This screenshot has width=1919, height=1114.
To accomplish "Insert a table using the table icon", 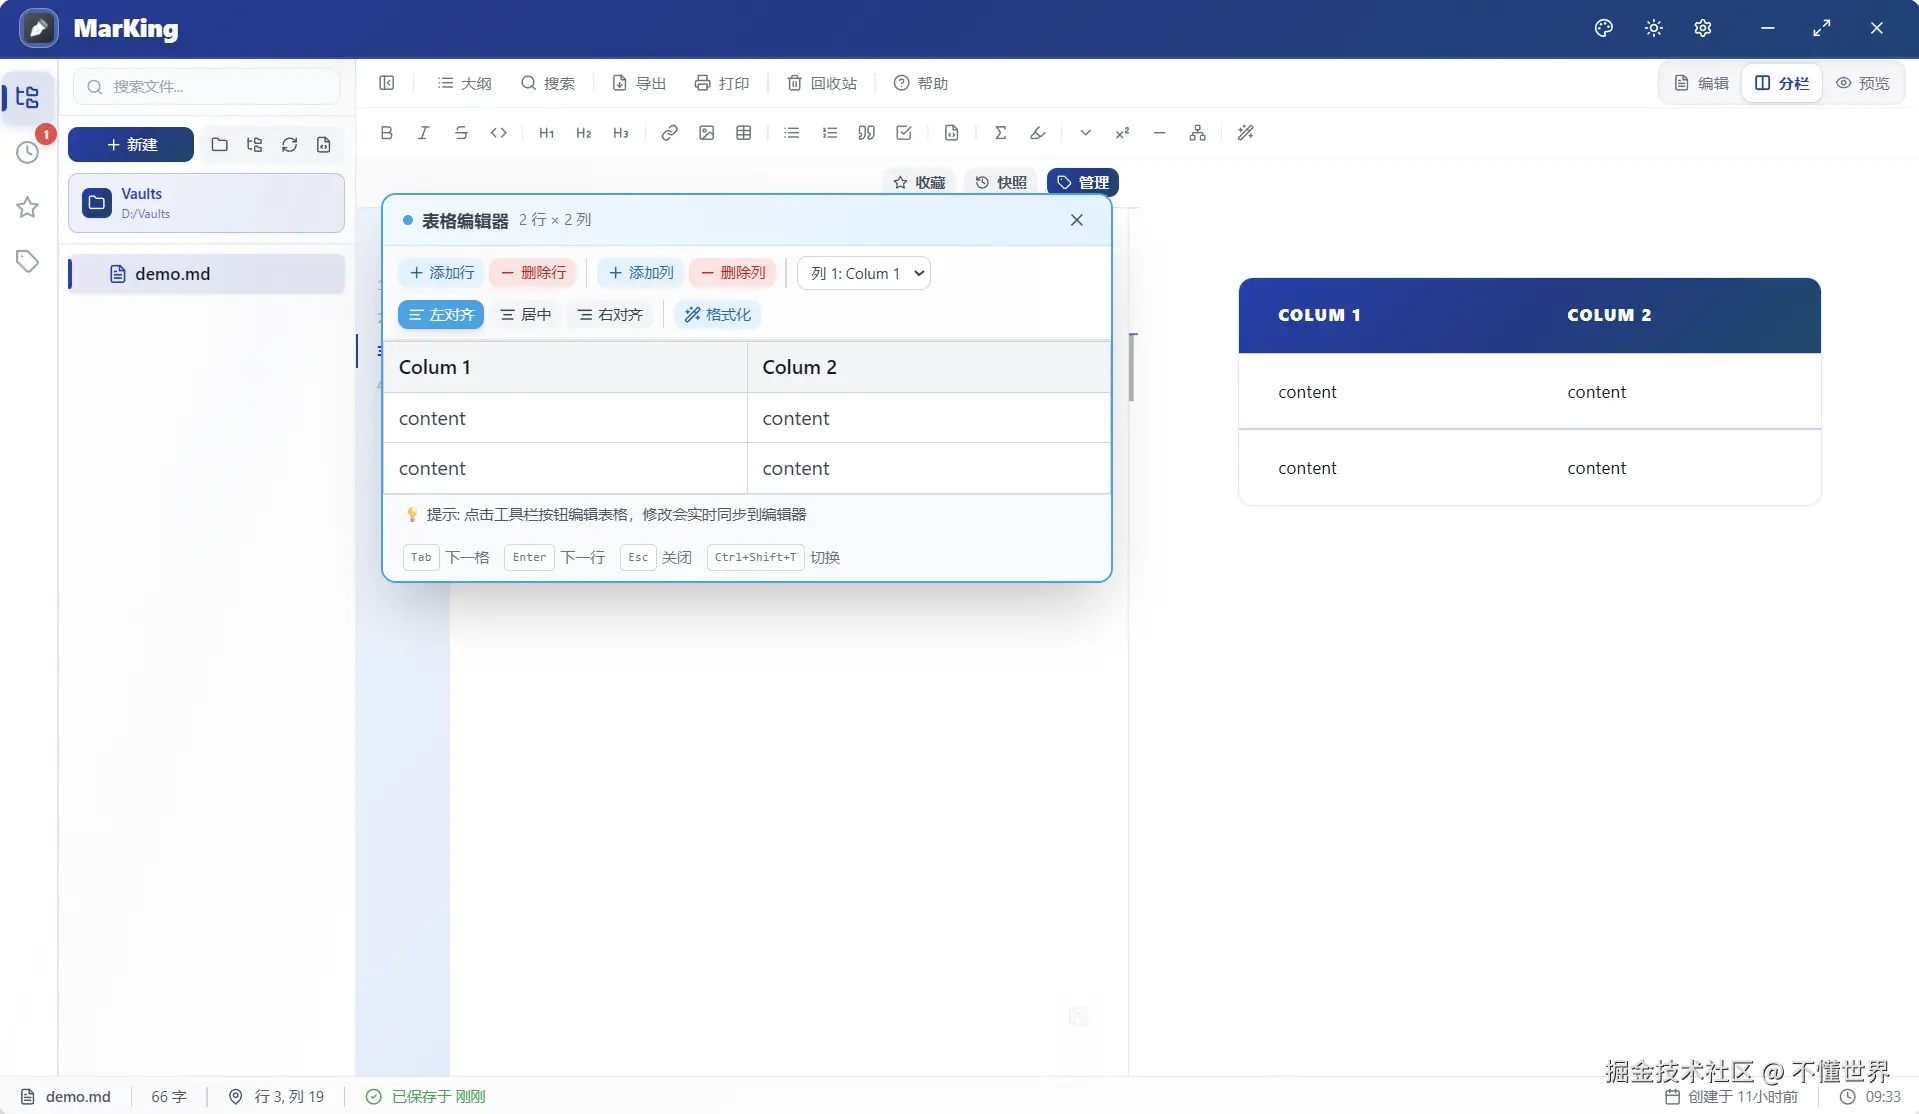I will 743,132.
